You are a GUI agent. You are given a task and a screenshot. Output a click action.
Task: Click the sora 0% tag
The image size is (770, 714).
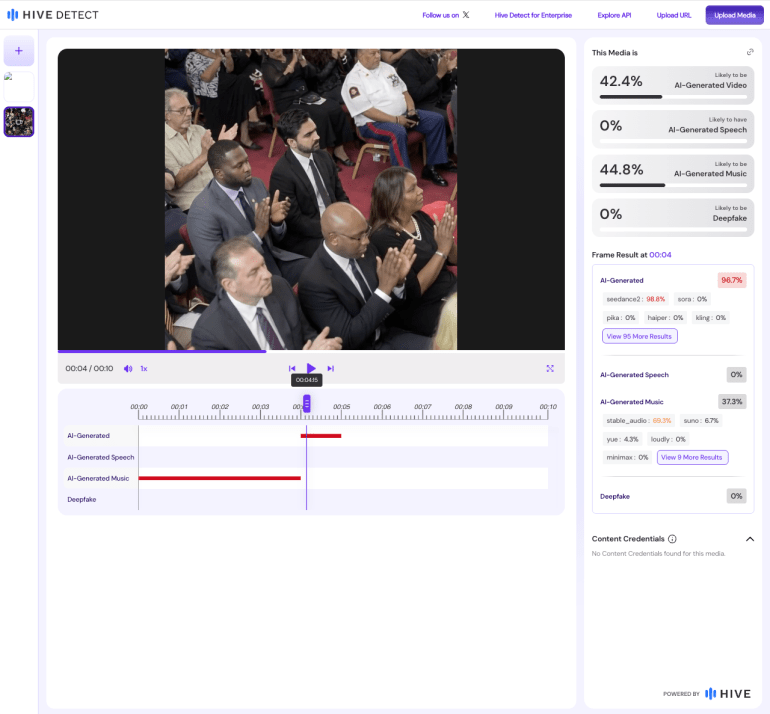(692, 299)
